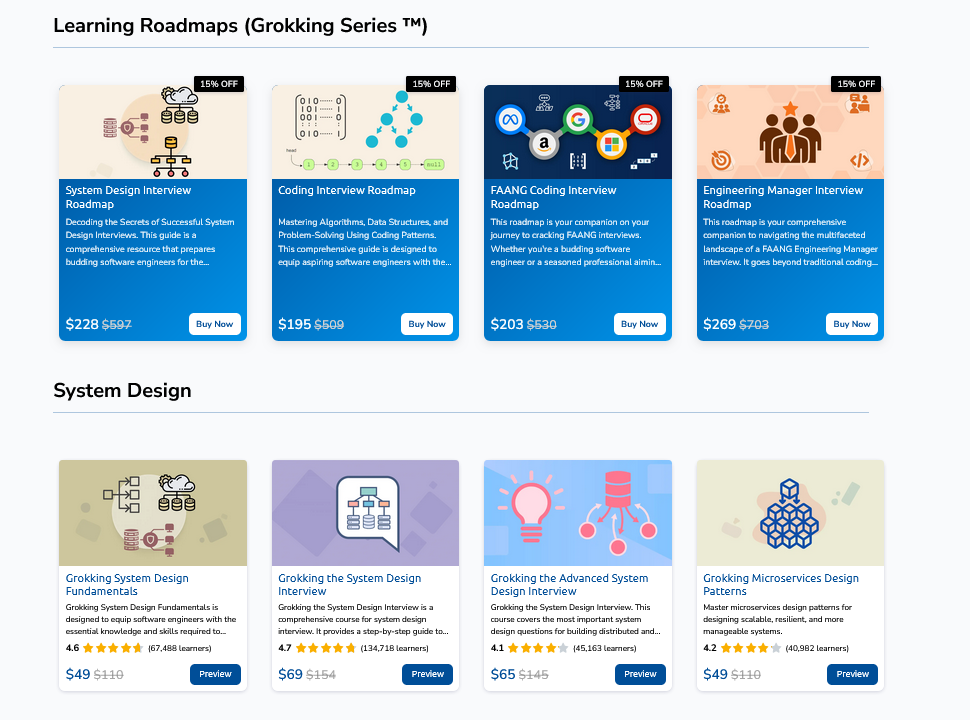Click the (67,488 learners) count
970x720 pixels.
point(180,648)
